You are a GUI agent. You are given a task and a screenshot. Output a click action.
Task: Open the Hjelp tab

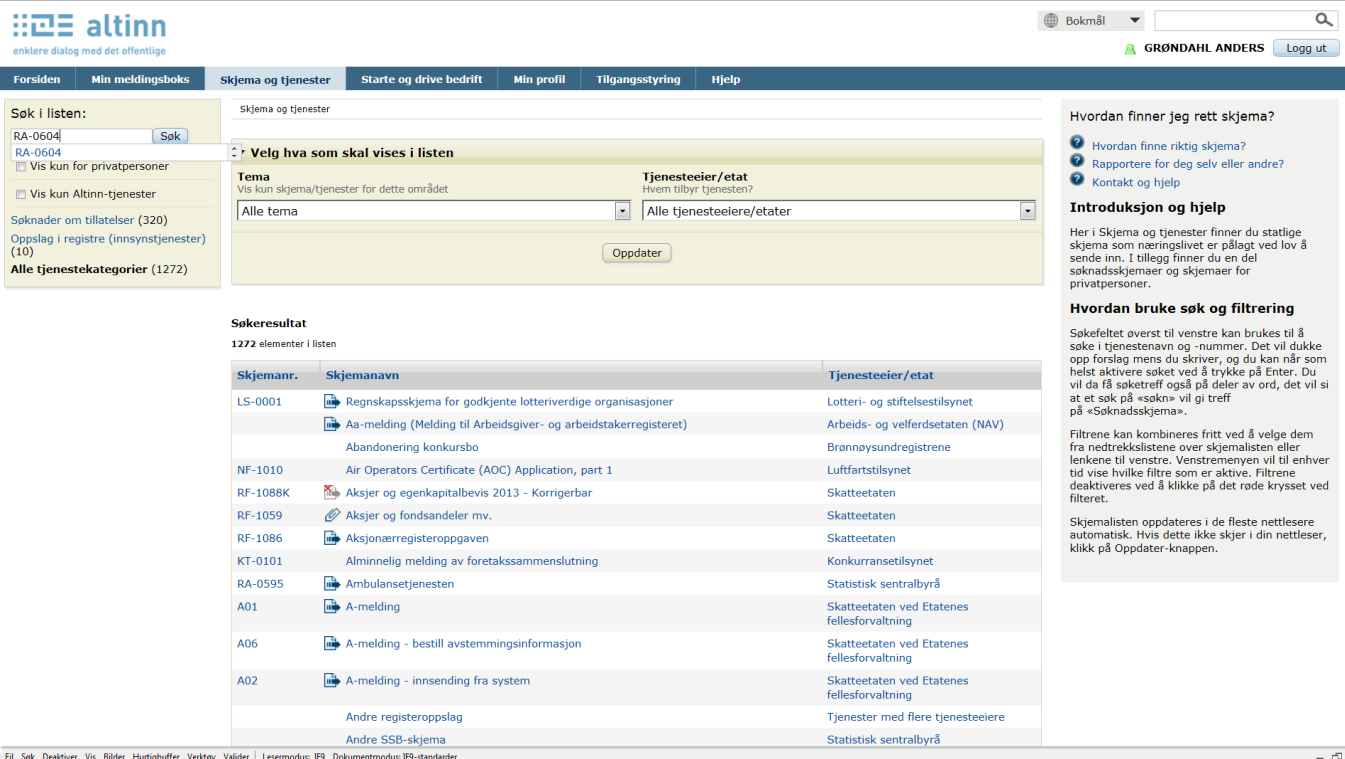pos(726,79)
